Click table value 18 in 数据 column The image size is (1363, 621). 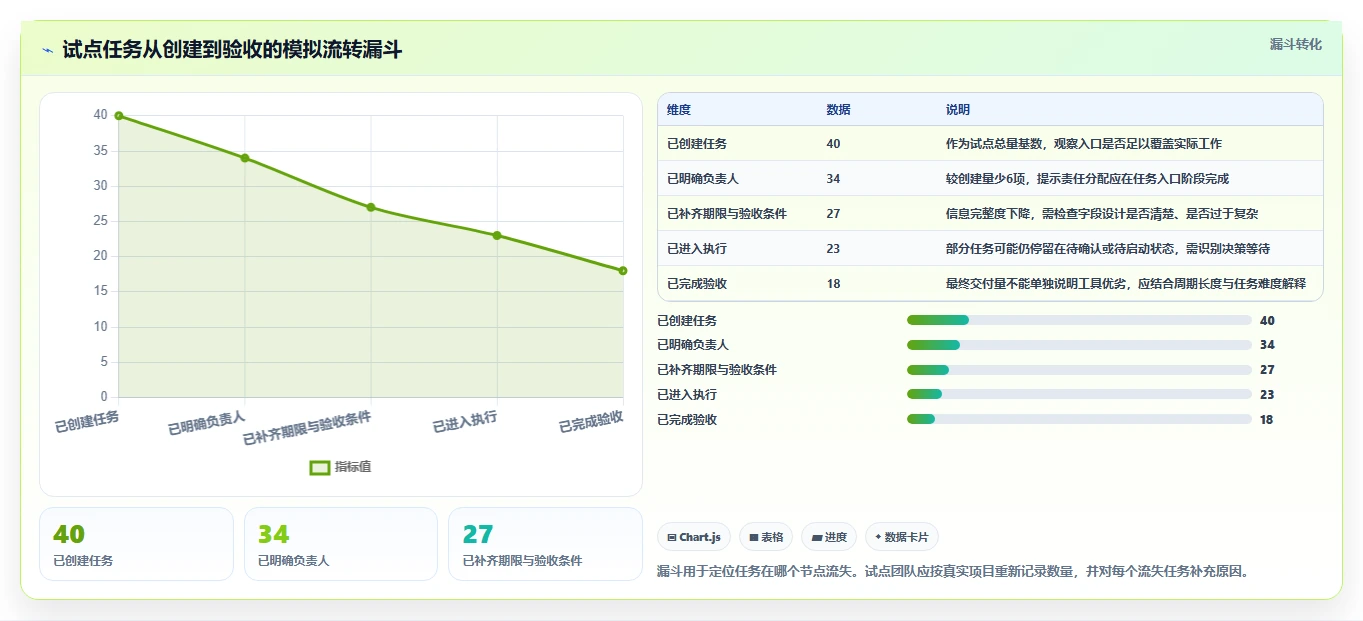[x=834, y=284]
